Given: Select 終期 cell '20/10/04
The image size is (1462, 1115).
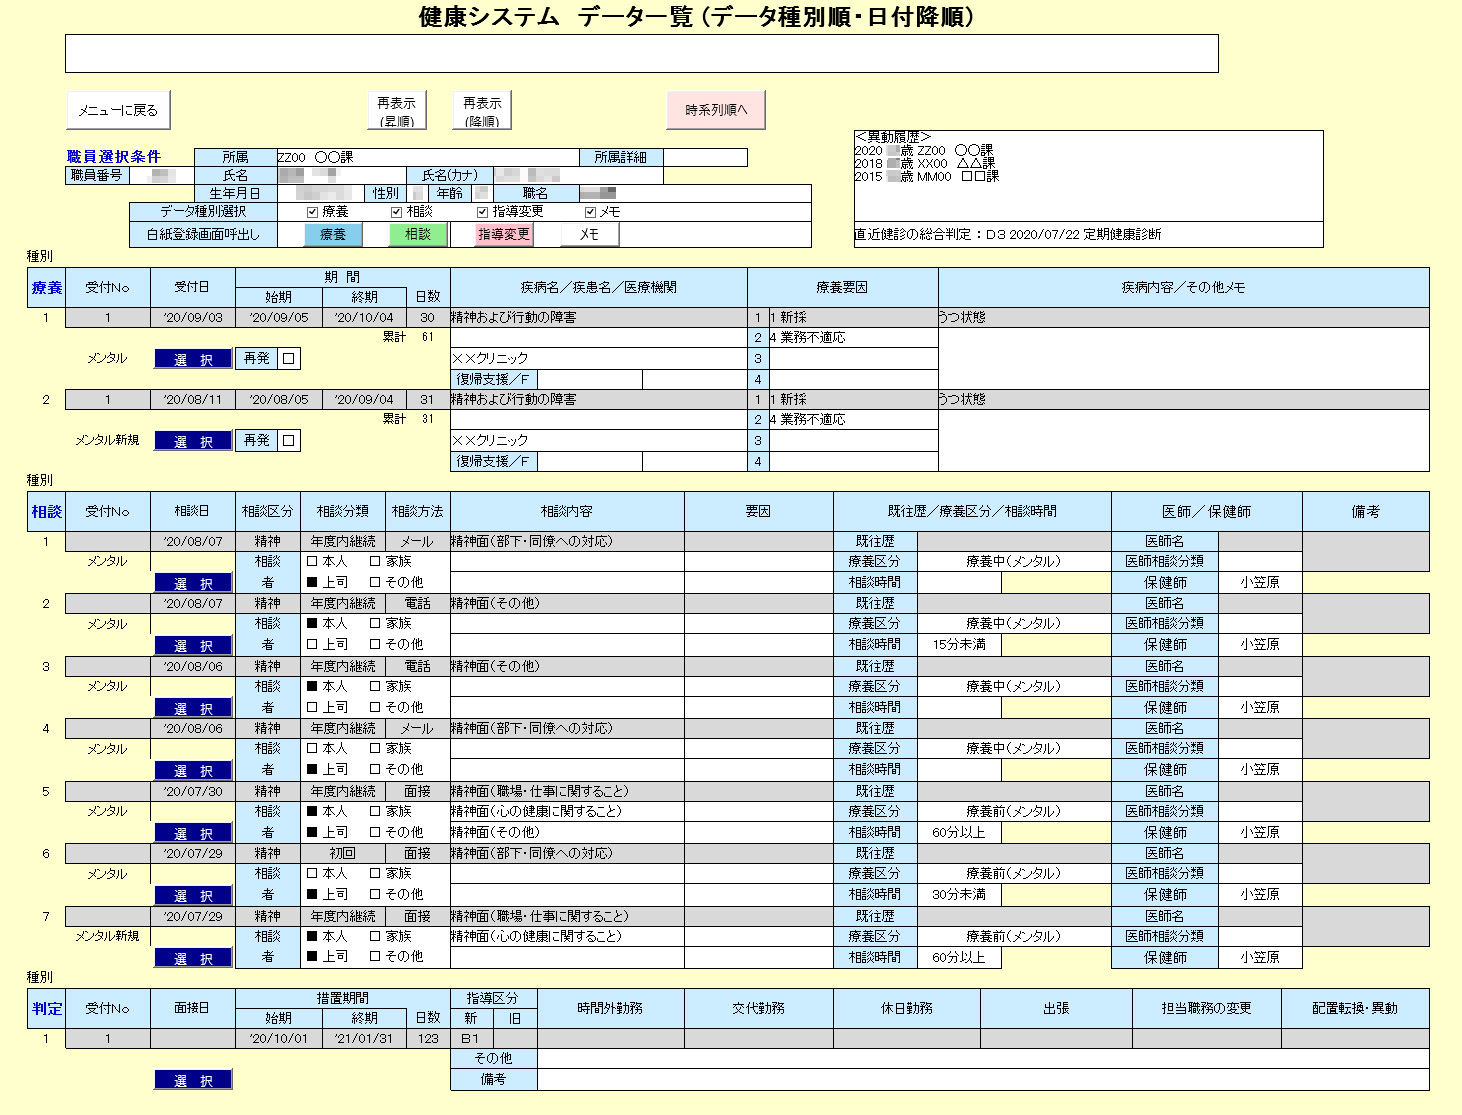Looking at the screenshot, I should point(364,318).
